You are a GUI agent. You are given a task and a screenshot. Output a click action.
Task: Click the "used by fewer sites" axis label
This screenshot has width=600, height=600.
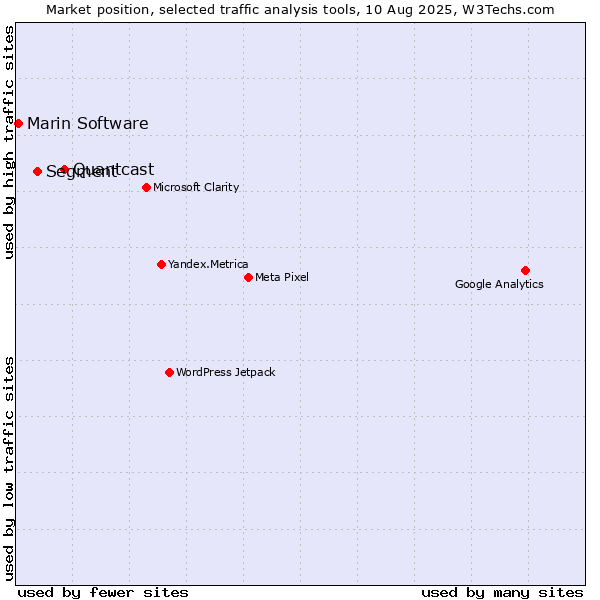[x=103, y=593]
